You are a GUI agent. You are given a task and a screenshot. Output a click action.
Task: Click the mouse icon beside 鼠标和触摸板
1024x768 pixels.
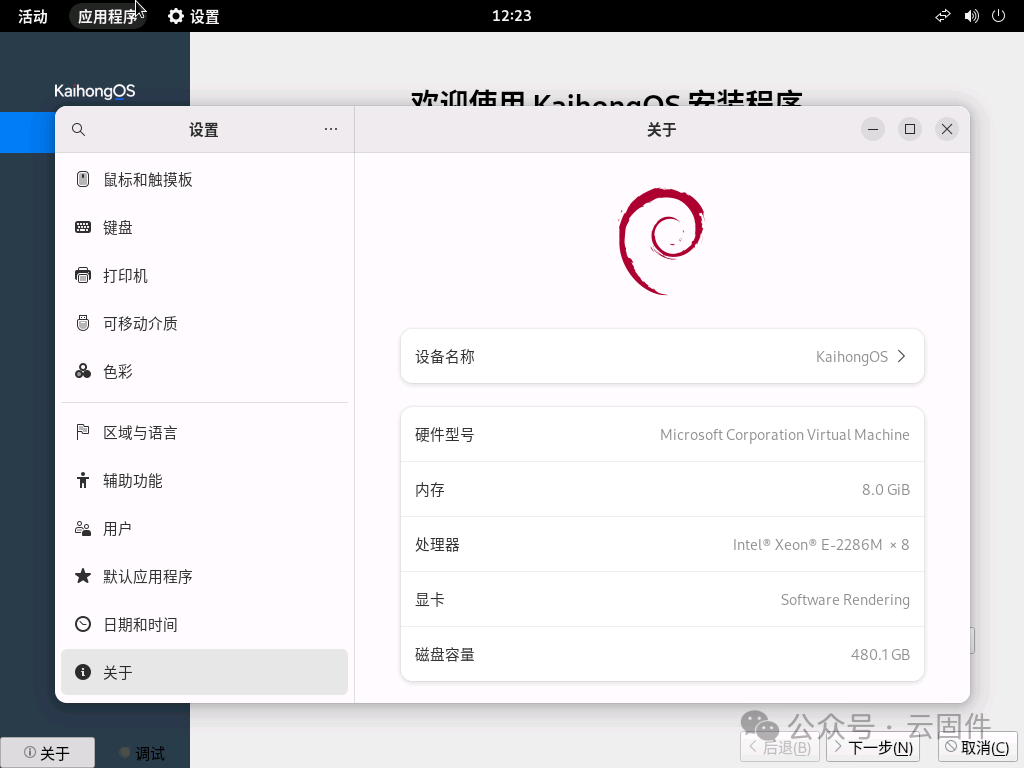pos(83,179)
